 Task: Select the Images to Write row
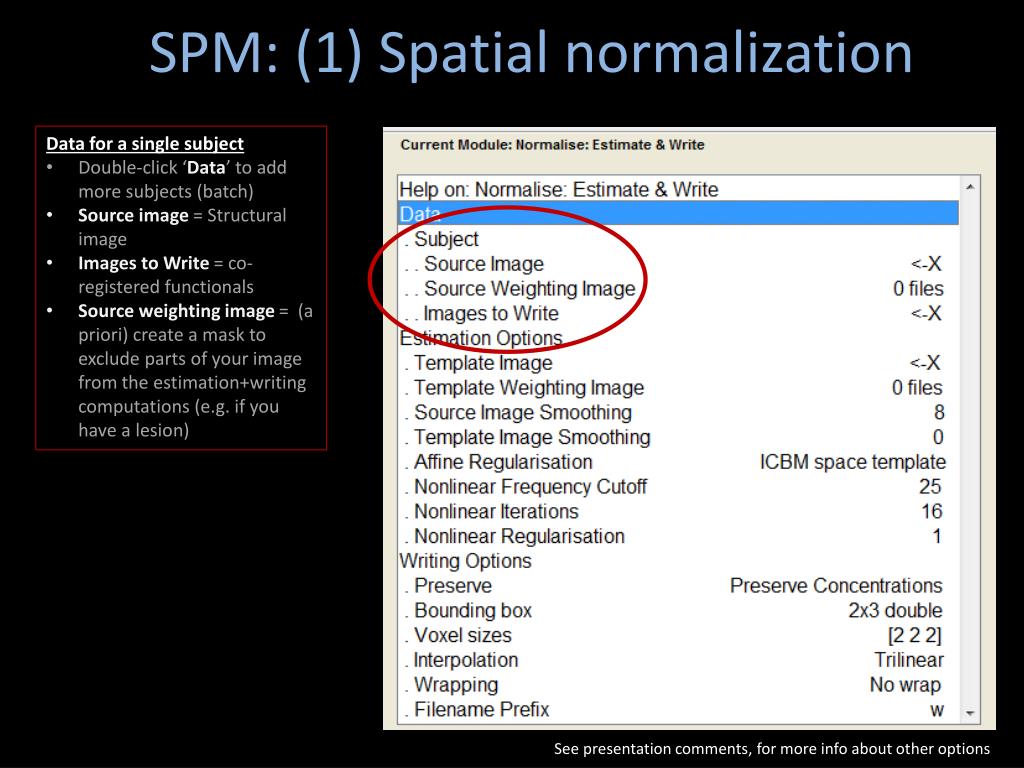click(678, 313)
